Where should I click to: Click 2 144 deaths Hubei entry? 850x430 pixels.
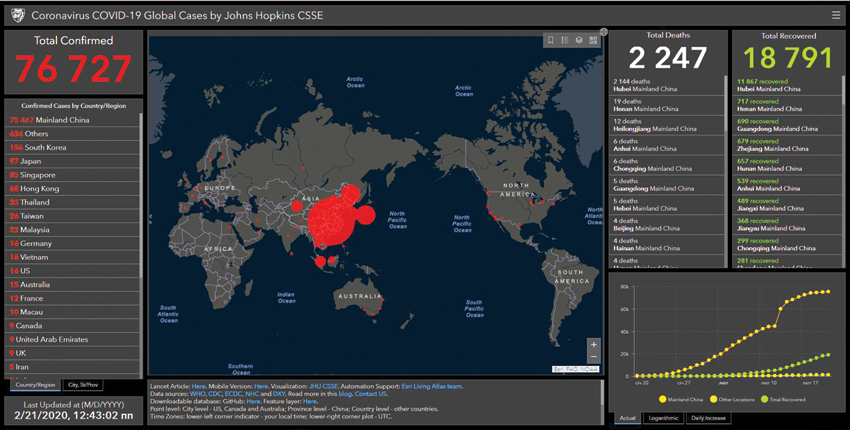point(666,85)
